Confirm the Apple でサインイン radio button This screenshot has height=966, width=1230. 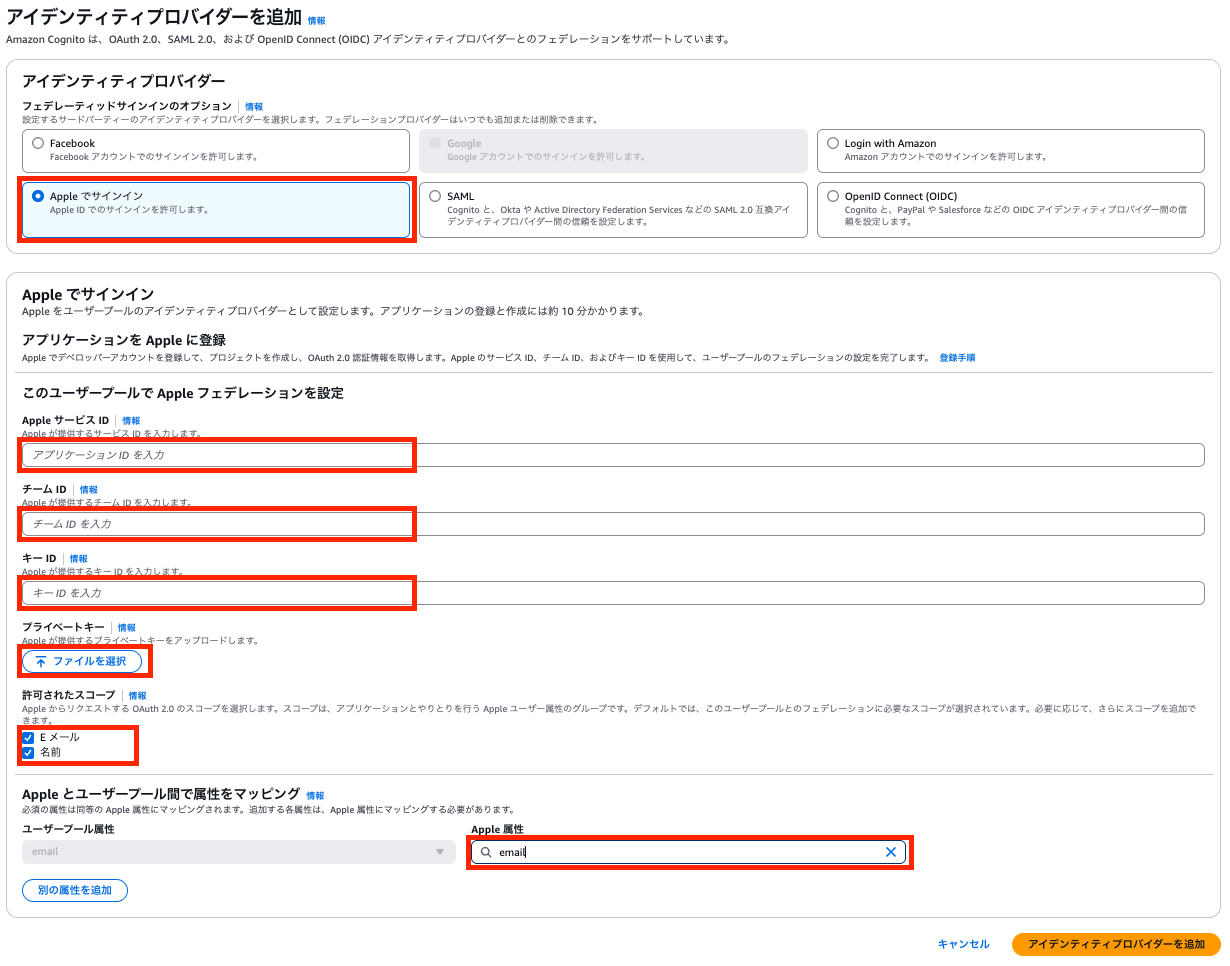pyautogui.click(x=37, y=198)
